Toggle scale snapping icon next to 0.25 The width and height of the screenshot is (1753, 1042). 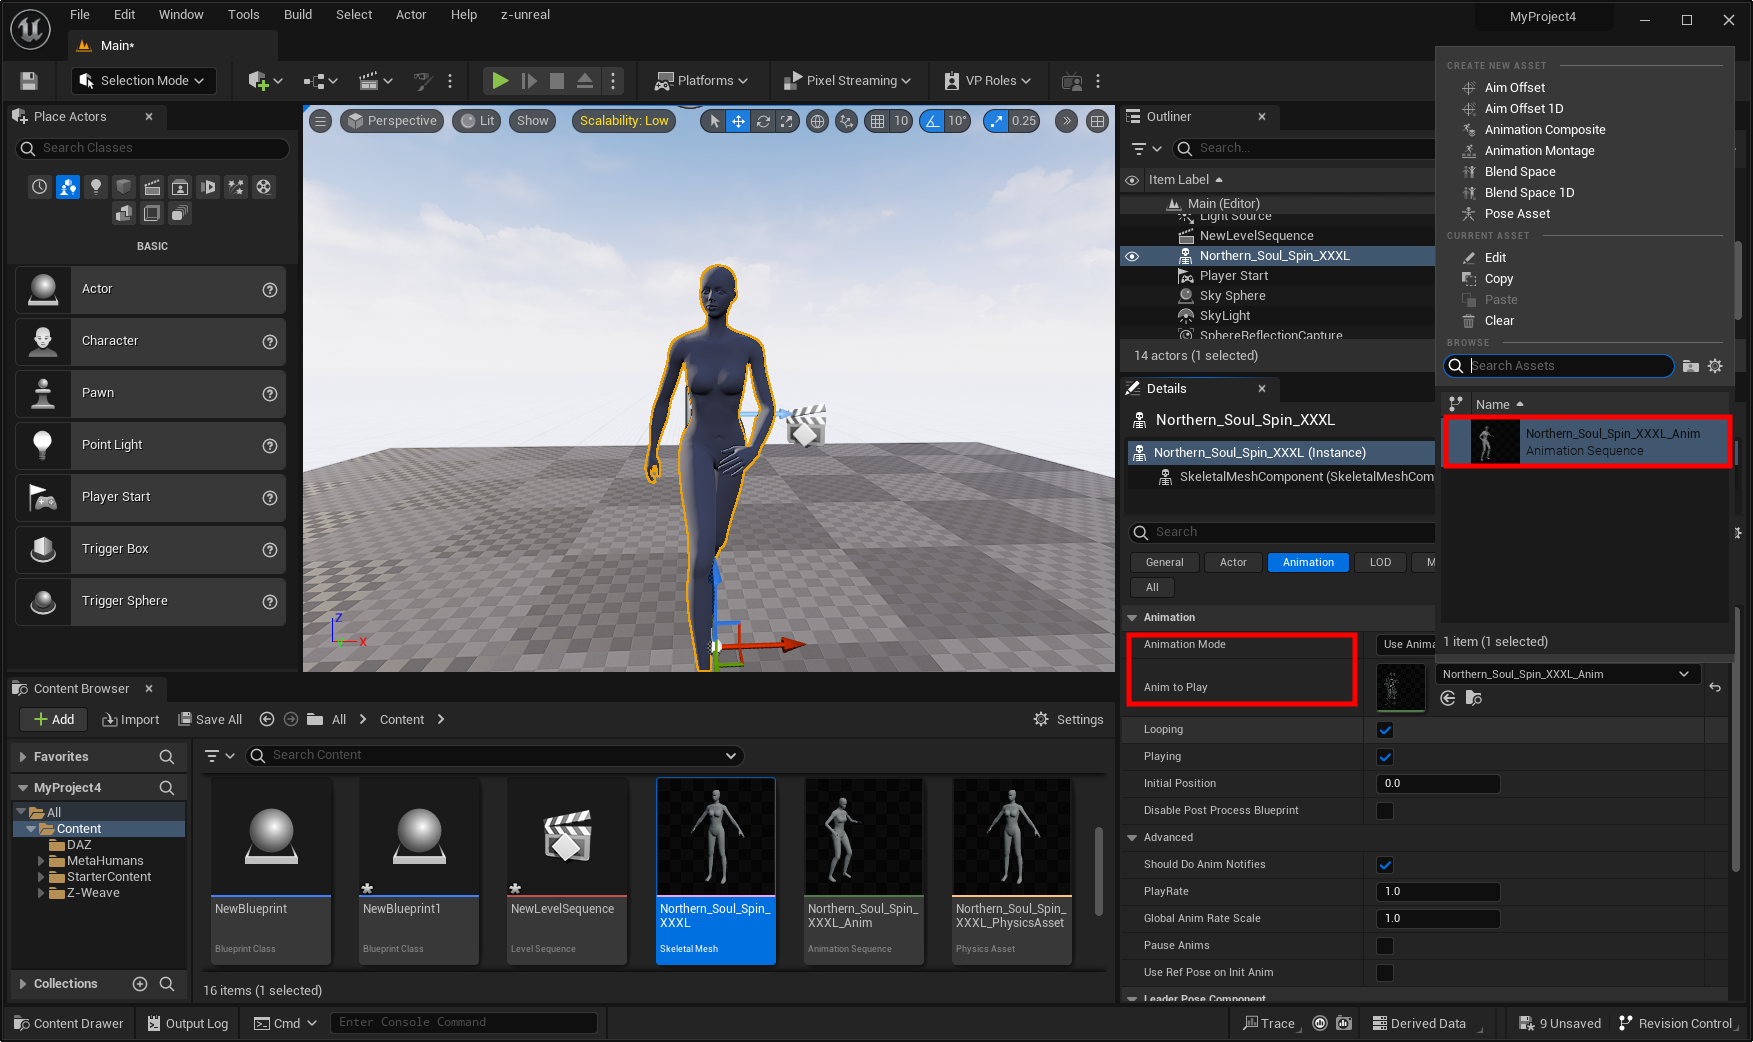click(996, 121)
